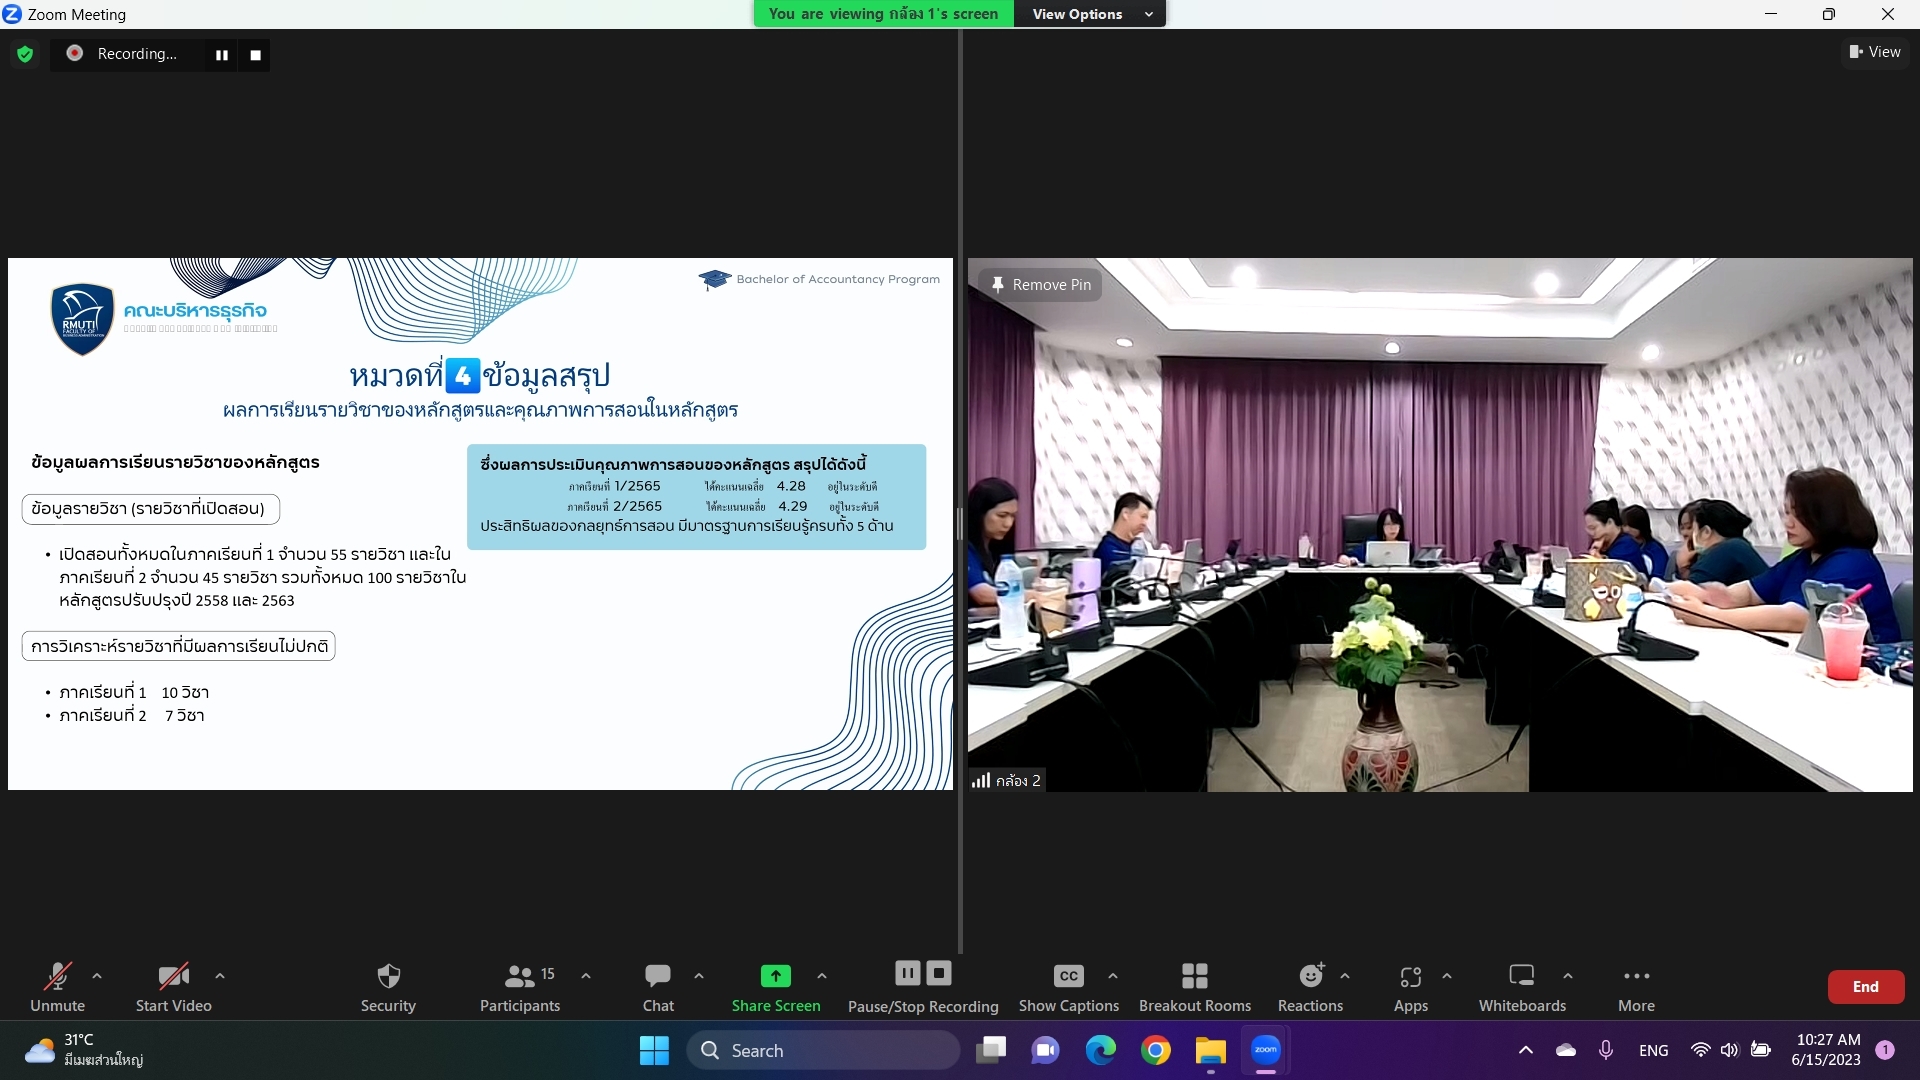Viewport: 1920px width, 1080px height.
Task: Open the Reactions menu
Action: click(x=1310, y=987)
